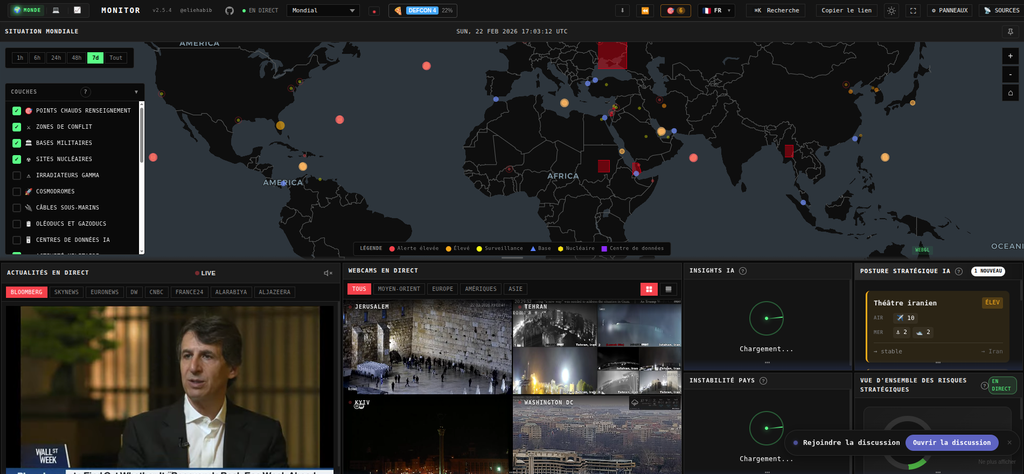Switch news feed to SkyNews tab
Viewport: 1024px width, 474px height.
tap(66, 292)
